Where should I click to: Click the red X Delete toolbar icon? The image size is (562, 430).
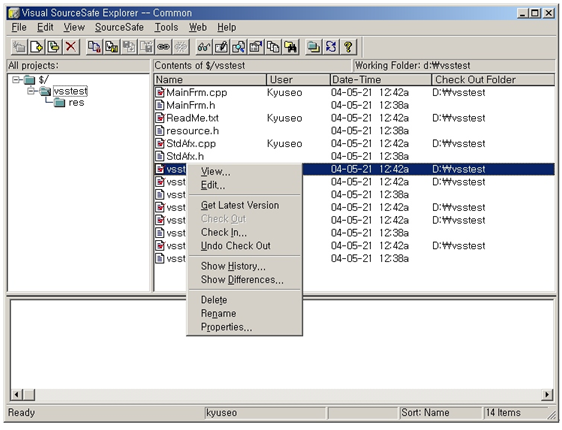click(x=71, y=47)
